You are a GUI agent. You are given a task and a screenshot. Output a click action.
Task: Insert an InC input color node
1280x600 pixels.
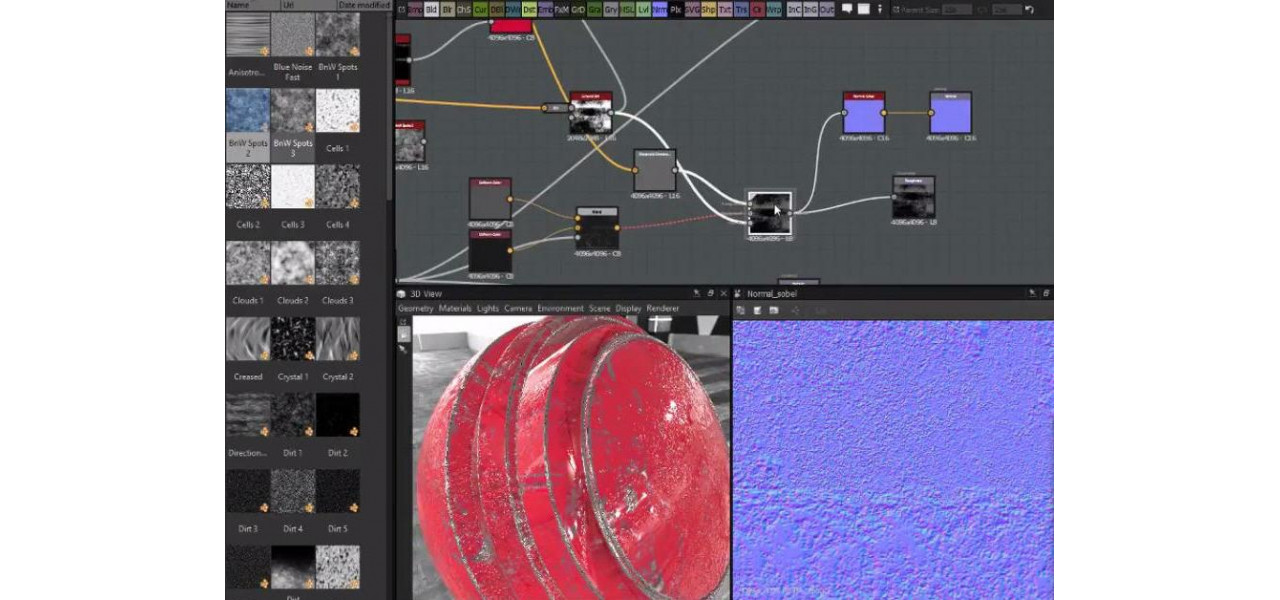(x=794, y=9)
